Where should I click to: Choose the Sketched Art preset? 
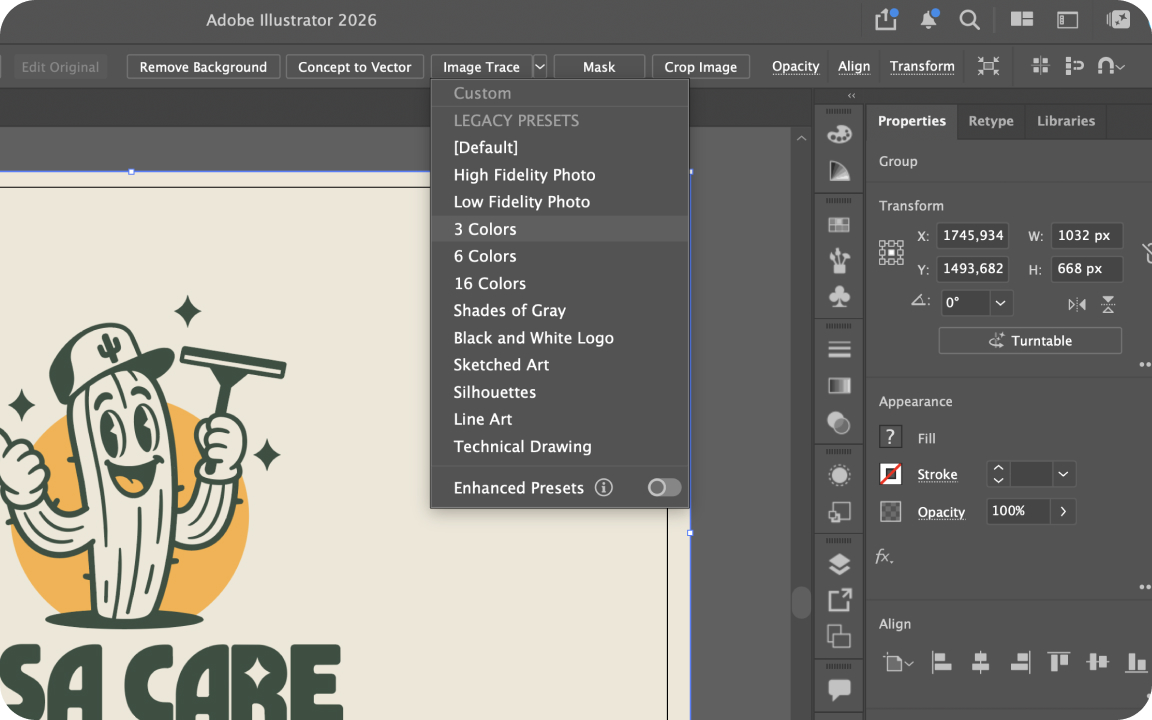560,365
